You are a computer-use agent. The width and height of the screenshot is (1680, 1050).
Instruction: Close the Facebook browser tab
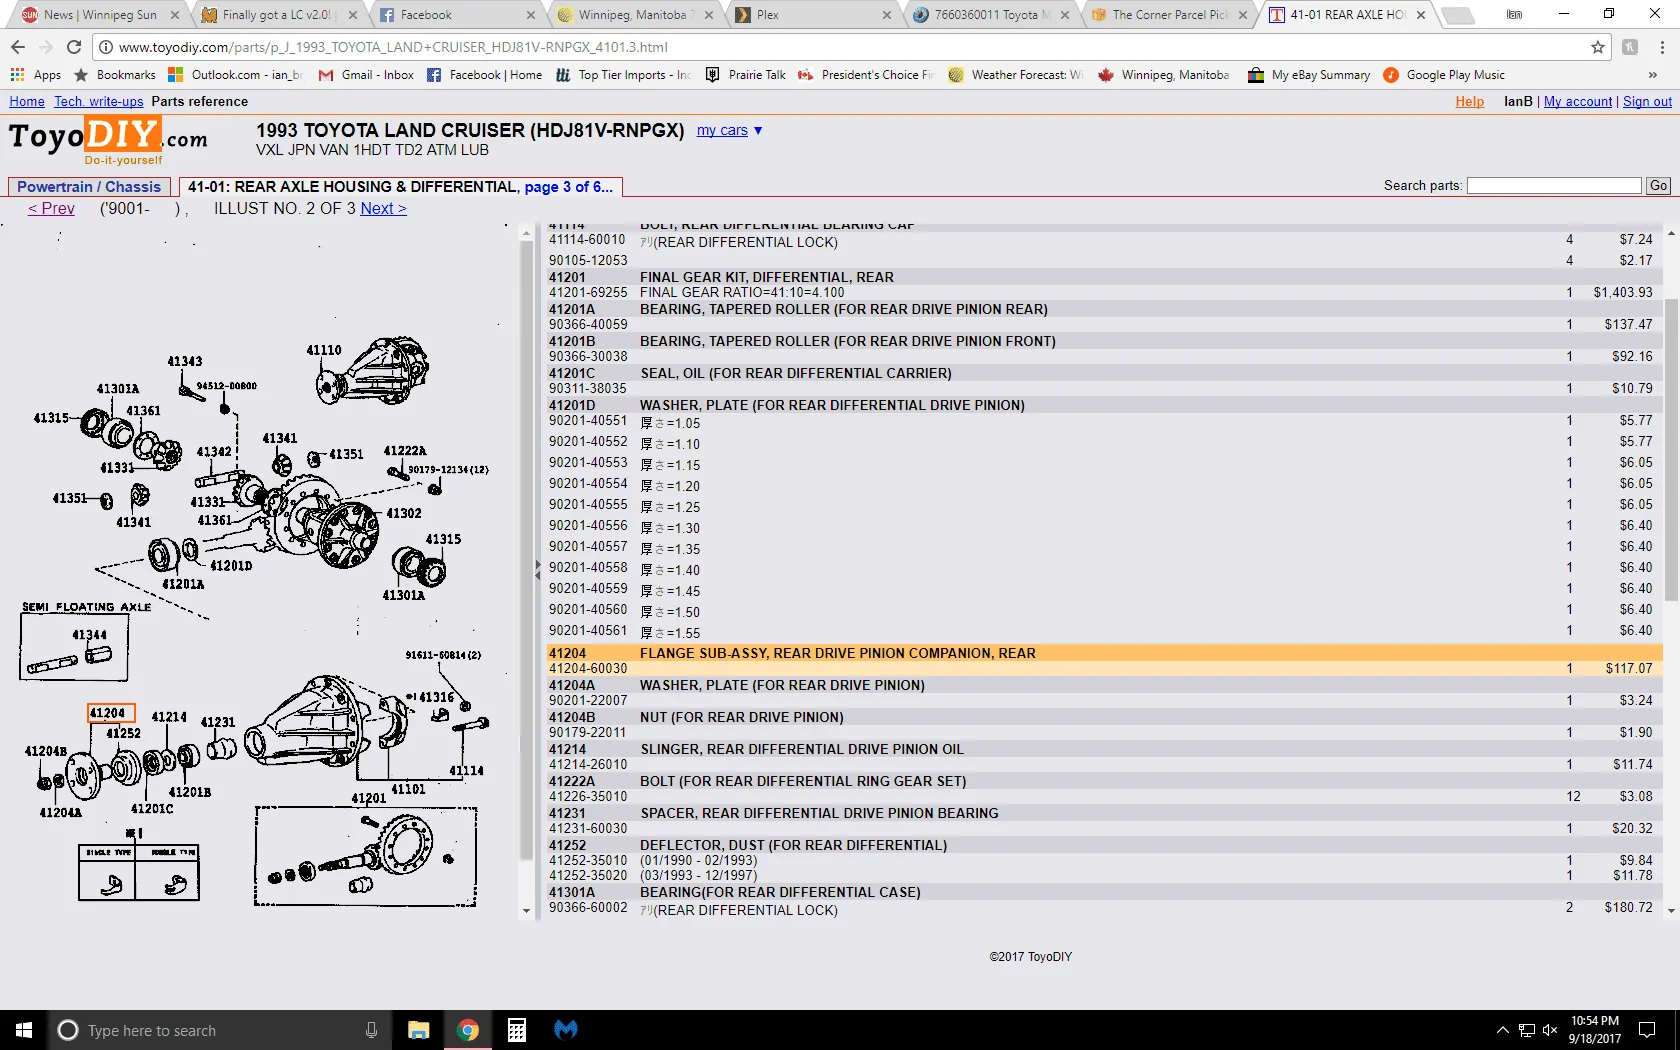click(x=531, y=15)
